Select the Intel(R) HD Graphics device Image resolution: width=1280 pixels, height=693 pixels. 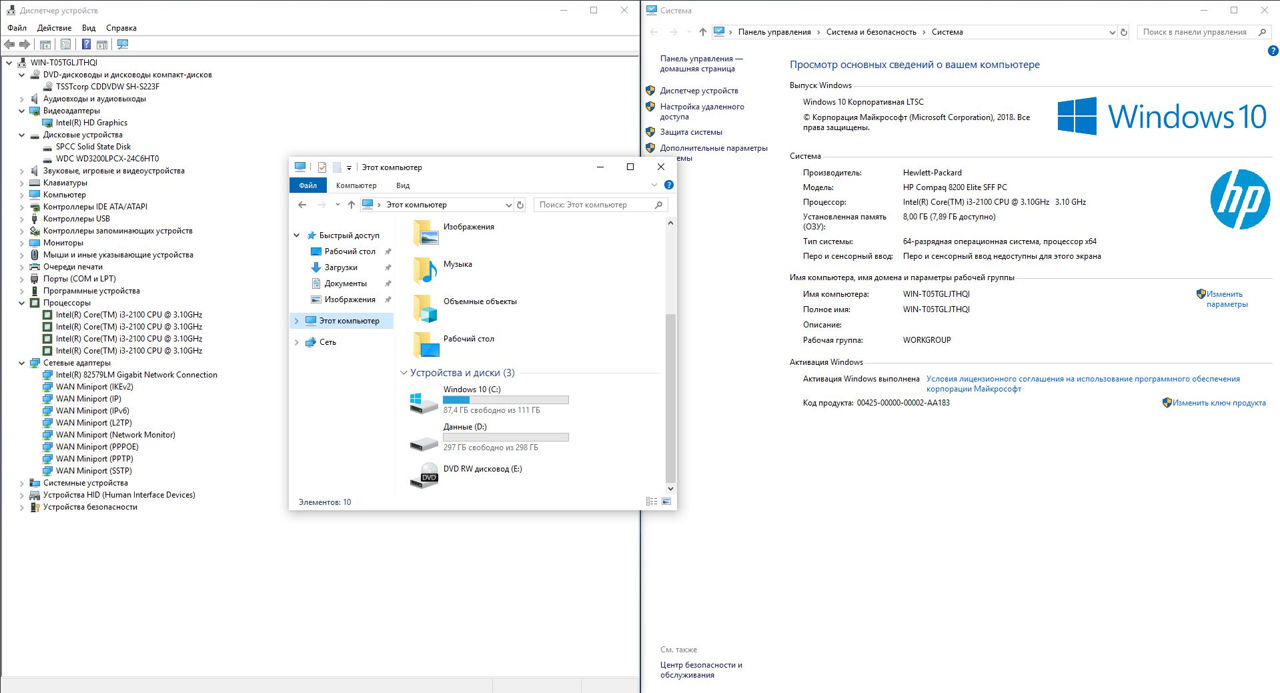click(91, 123)
